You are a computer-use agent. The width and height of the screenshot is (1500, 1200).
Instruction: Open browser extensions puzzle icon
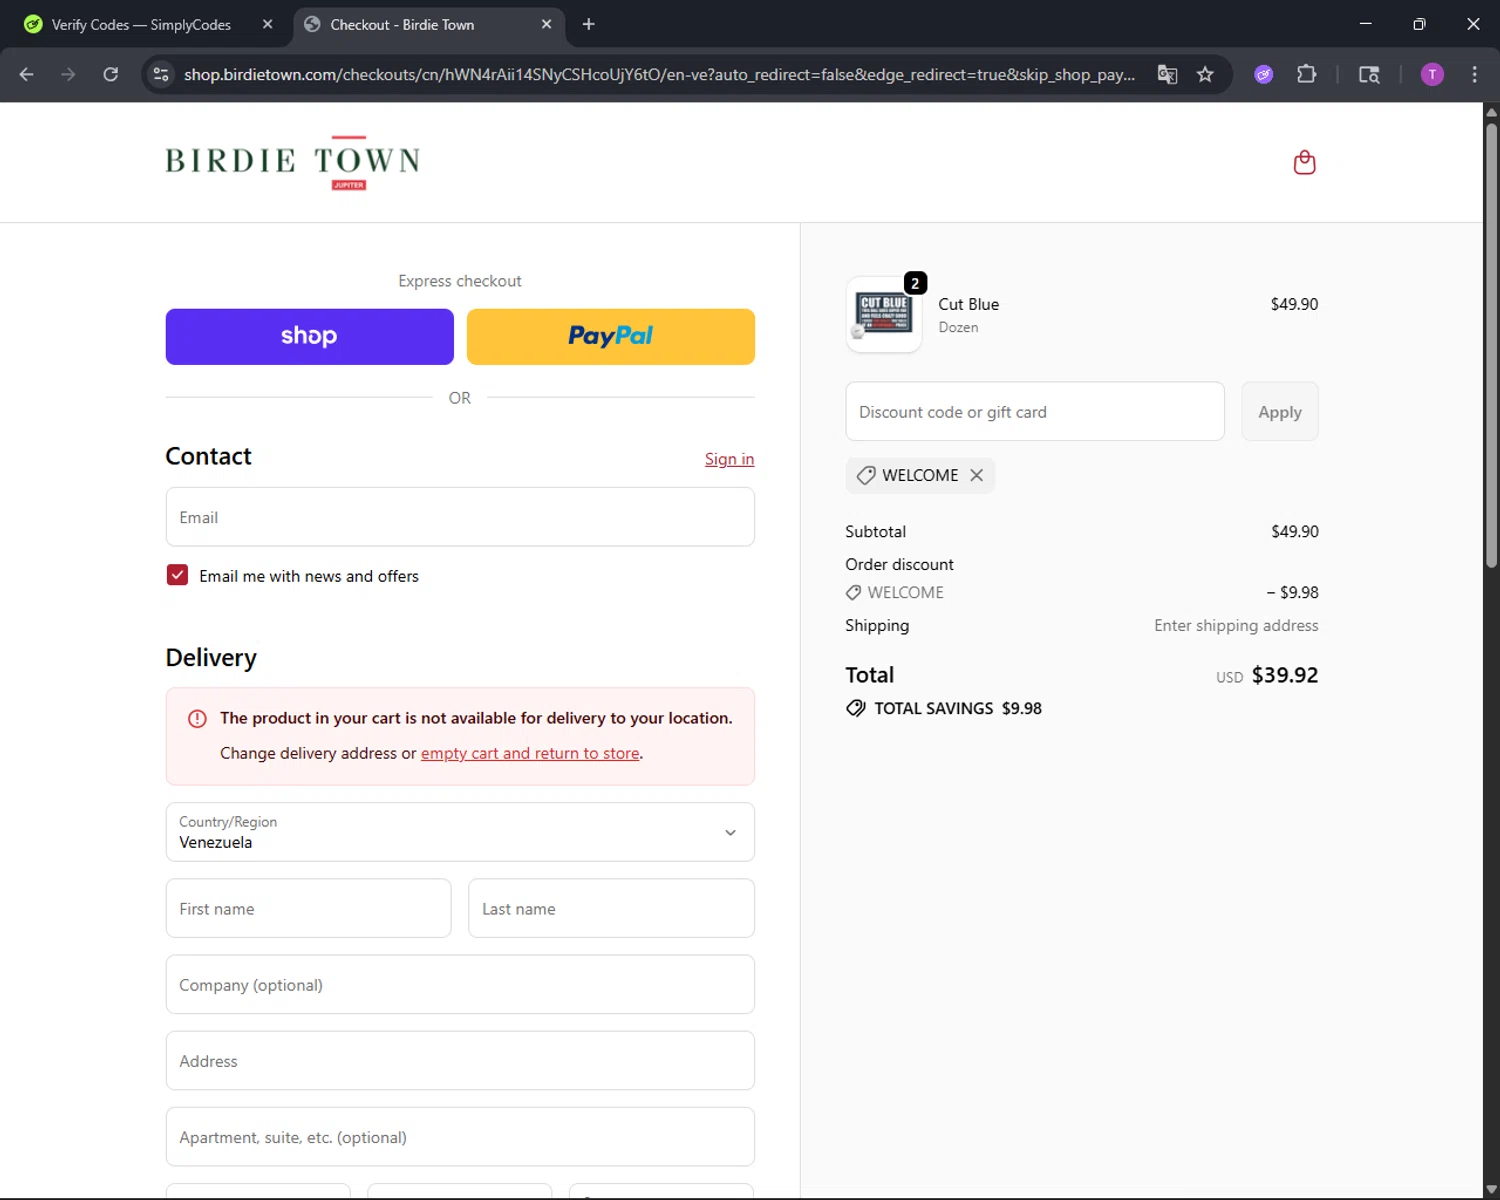pyautogui.click(x=1306, y=74)
